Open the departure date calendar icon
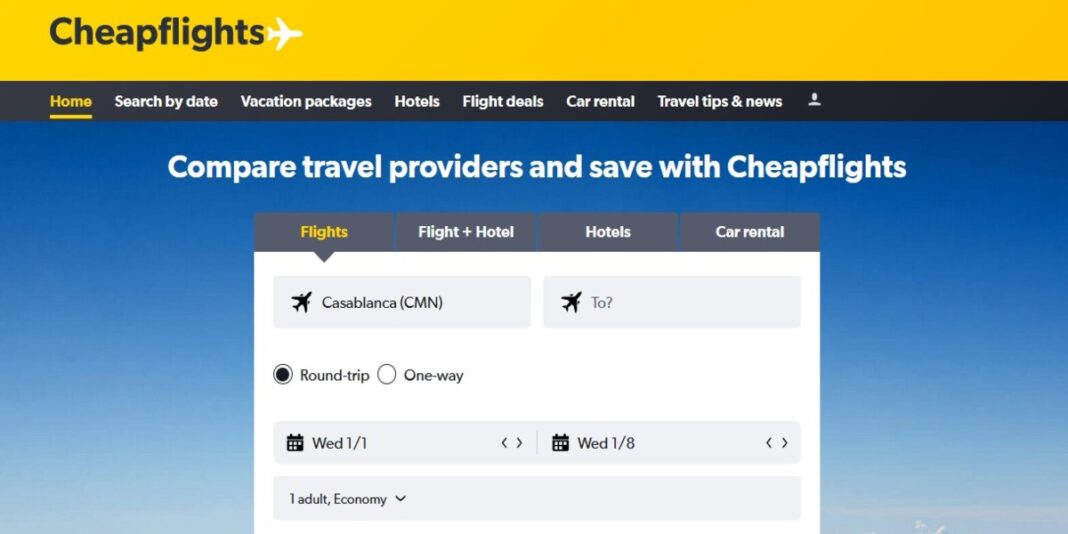The height and width of the screenshot is (534, 1068). tap(295, 443)
